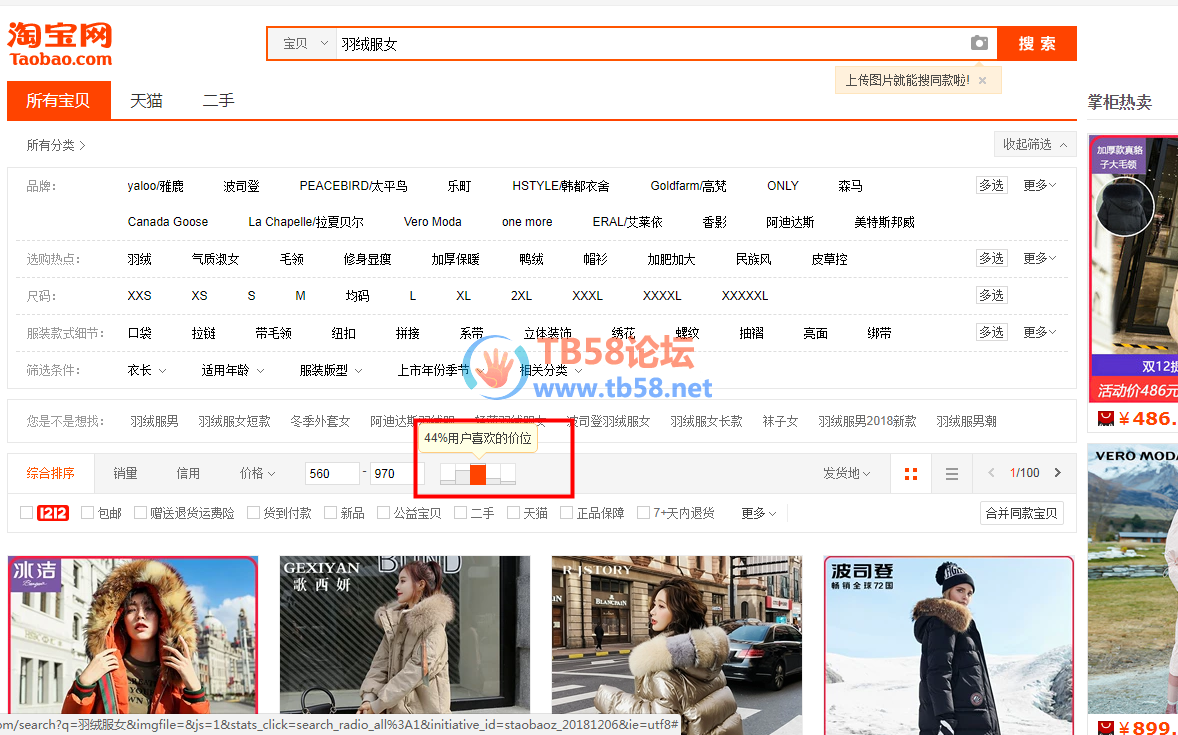Click the minimum price field showing 560
This screenshot has width=1178, height=735.
(x=332, y=473)
